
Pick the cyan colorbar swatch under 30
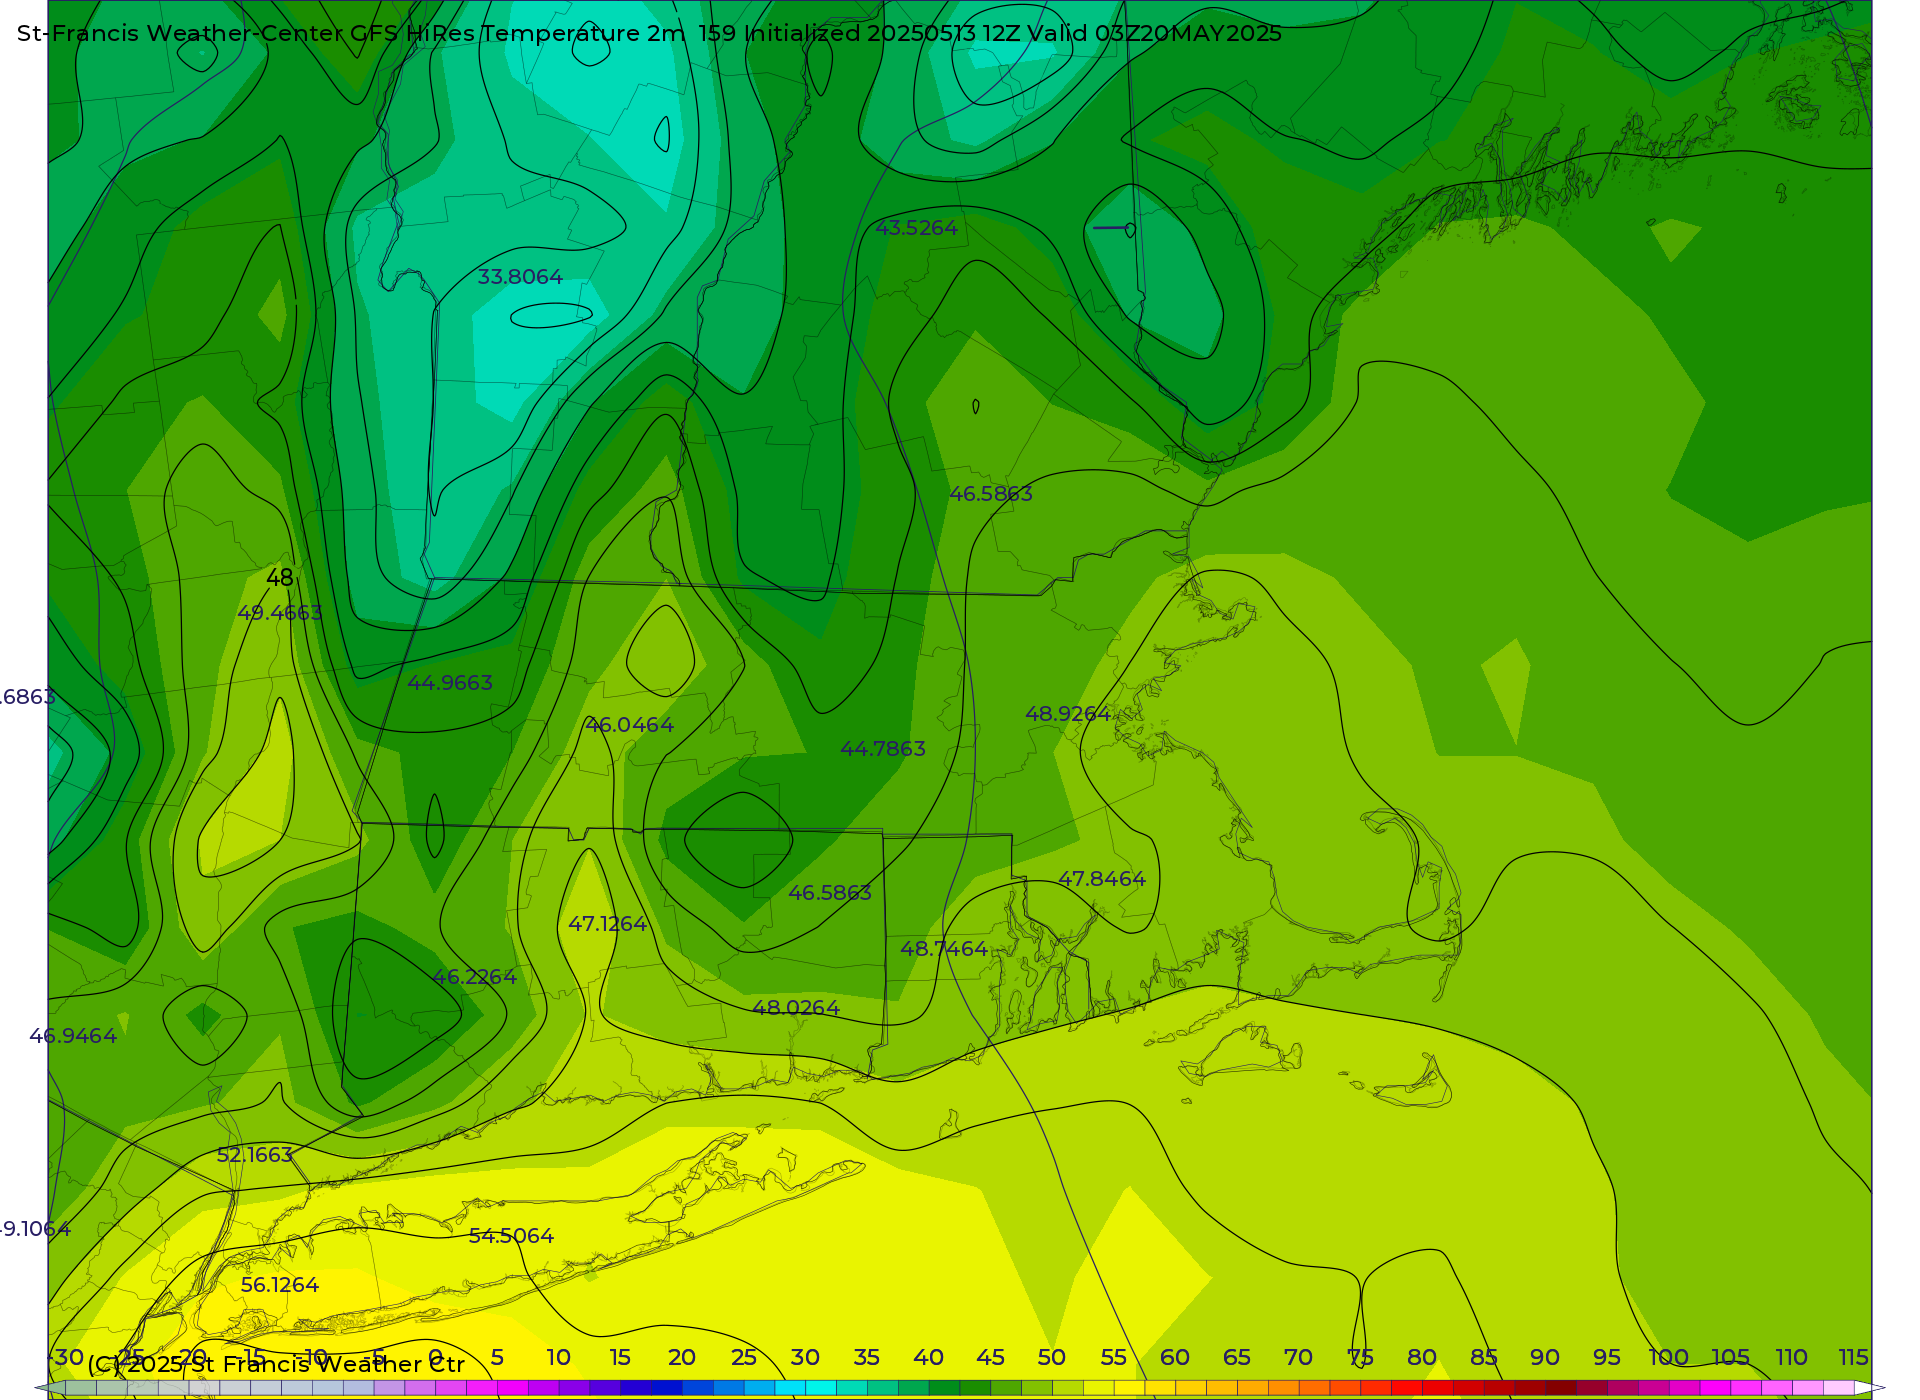(821, 1388)
